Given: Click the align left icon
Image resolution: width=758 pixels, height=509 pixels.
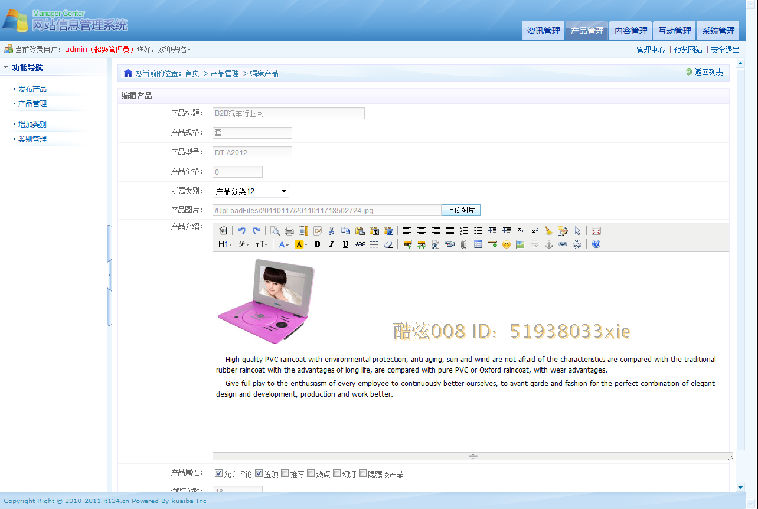Looking at the screenshot, I should (407, 231).
